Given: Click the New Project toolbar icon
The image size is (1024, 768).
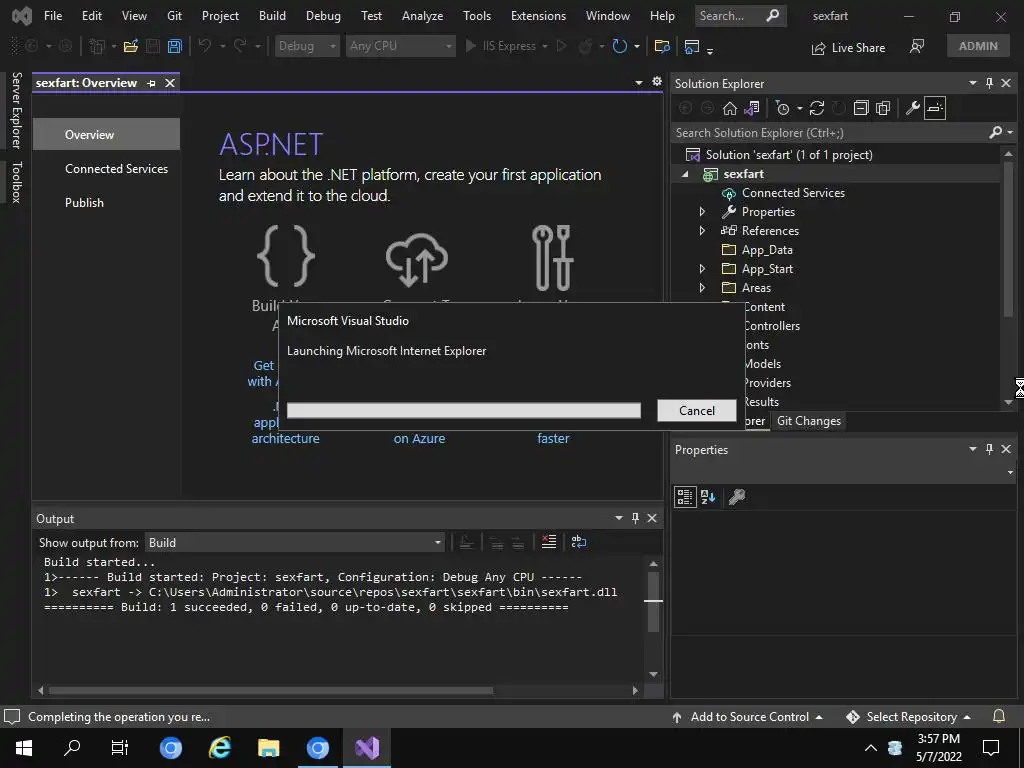Looking at the screenshot, I should [x=97, y=46].
